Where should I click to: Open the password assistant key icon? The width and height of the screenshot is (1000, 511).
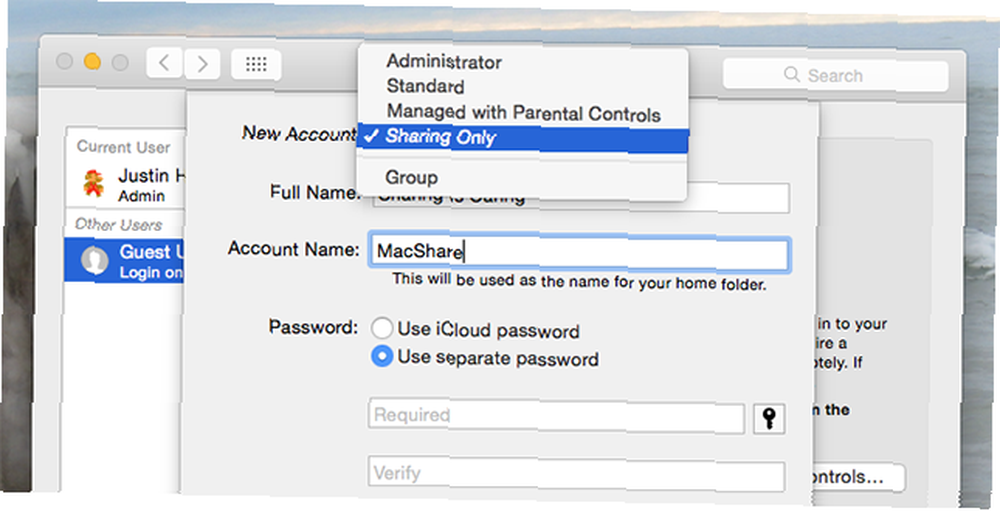pos(768,419)
